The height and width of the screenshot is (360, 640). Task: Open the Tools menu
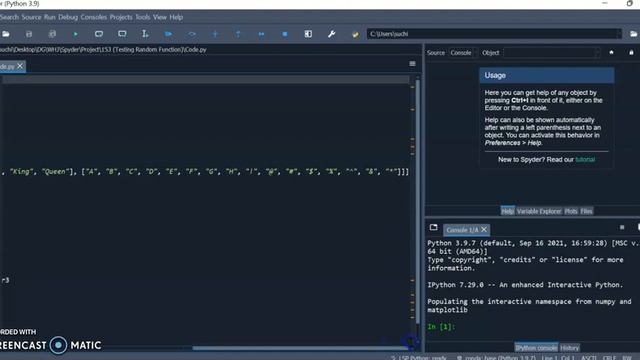pos(142,17)
